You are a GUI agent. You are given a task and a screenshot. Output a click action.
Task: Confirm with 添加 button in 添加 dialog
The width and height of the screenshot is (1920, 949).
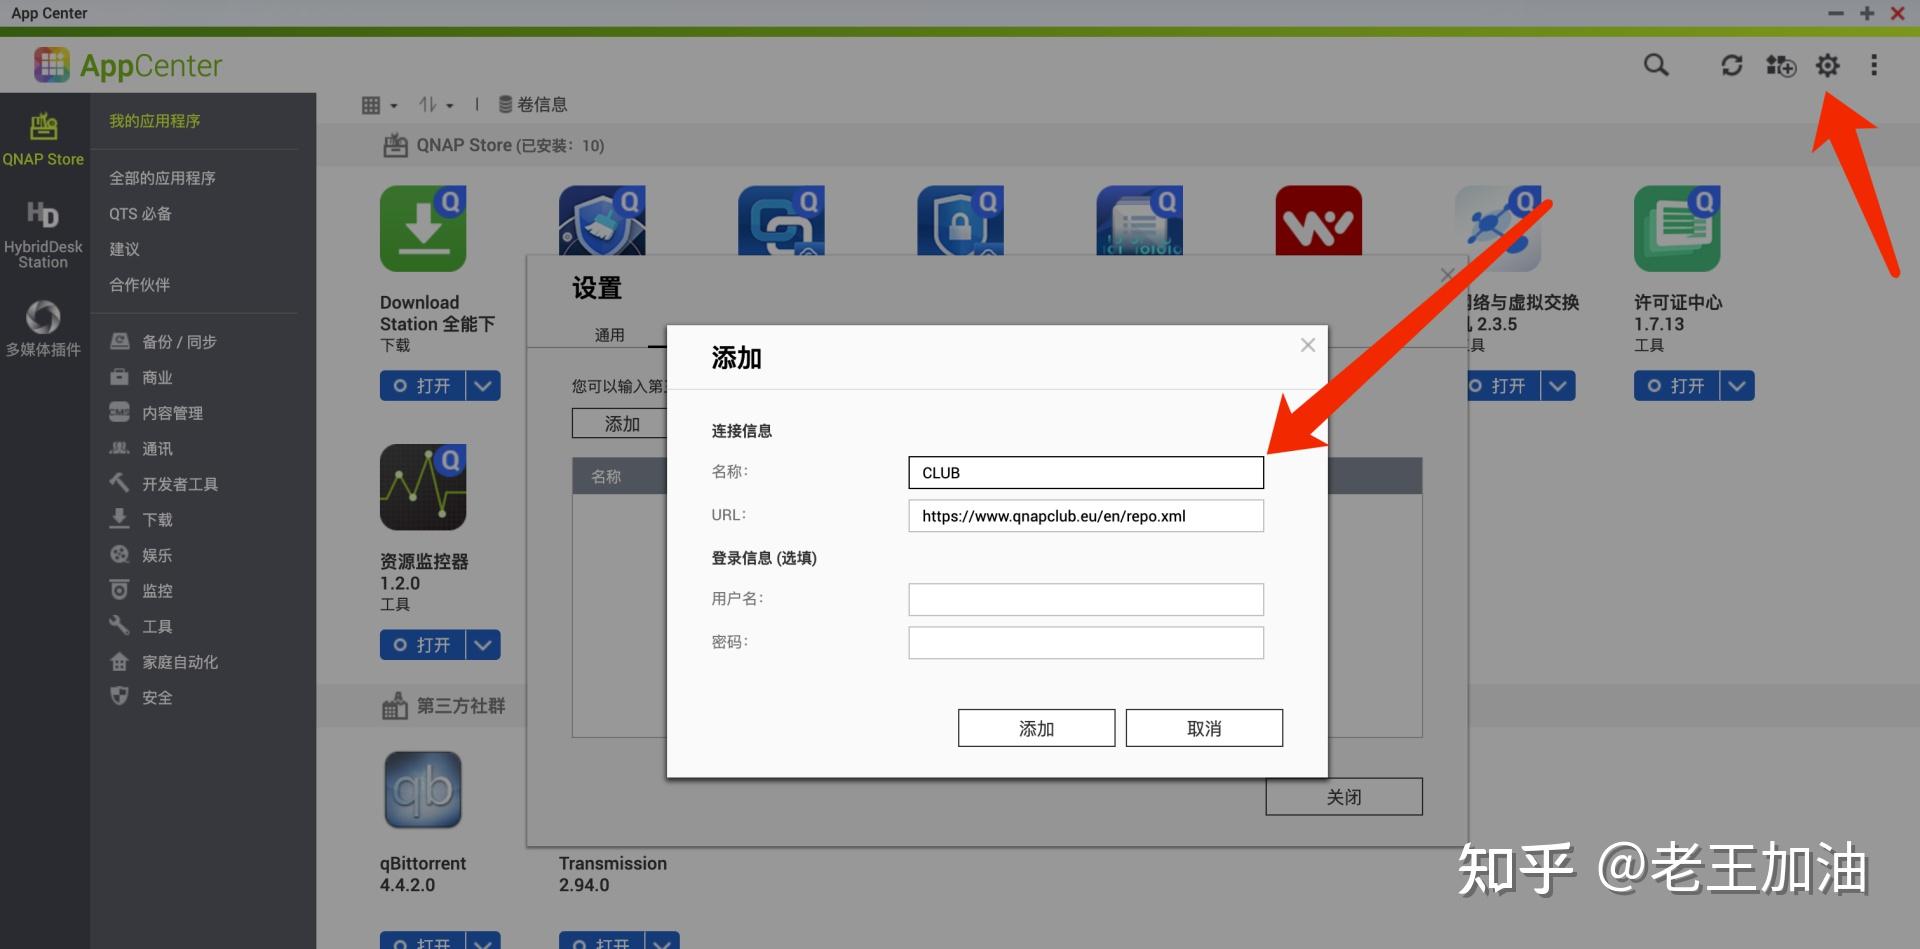(x=1036, y=728)
